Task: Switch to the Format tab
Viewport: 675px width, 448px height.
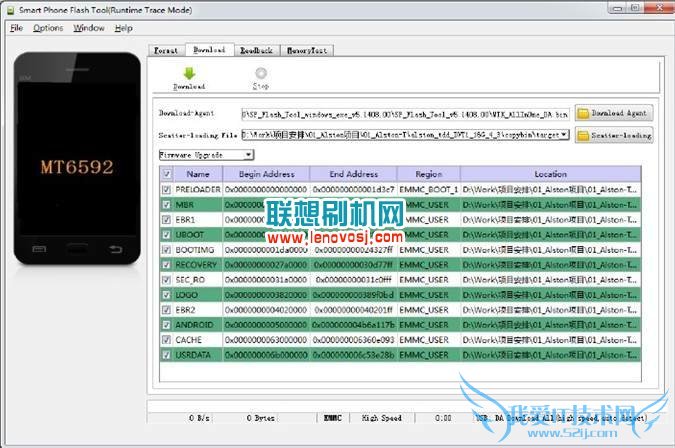Action: [166, 50]
